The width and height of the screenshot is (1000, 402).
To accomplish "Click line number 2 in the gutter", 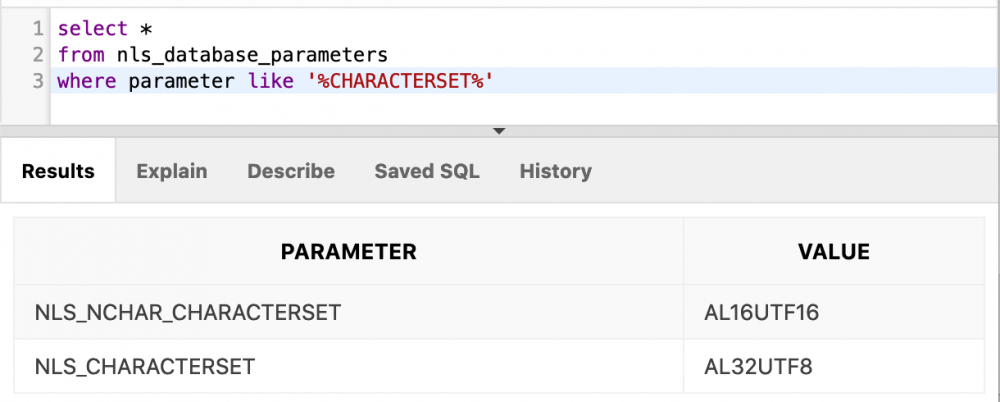I will coord(37,54).
